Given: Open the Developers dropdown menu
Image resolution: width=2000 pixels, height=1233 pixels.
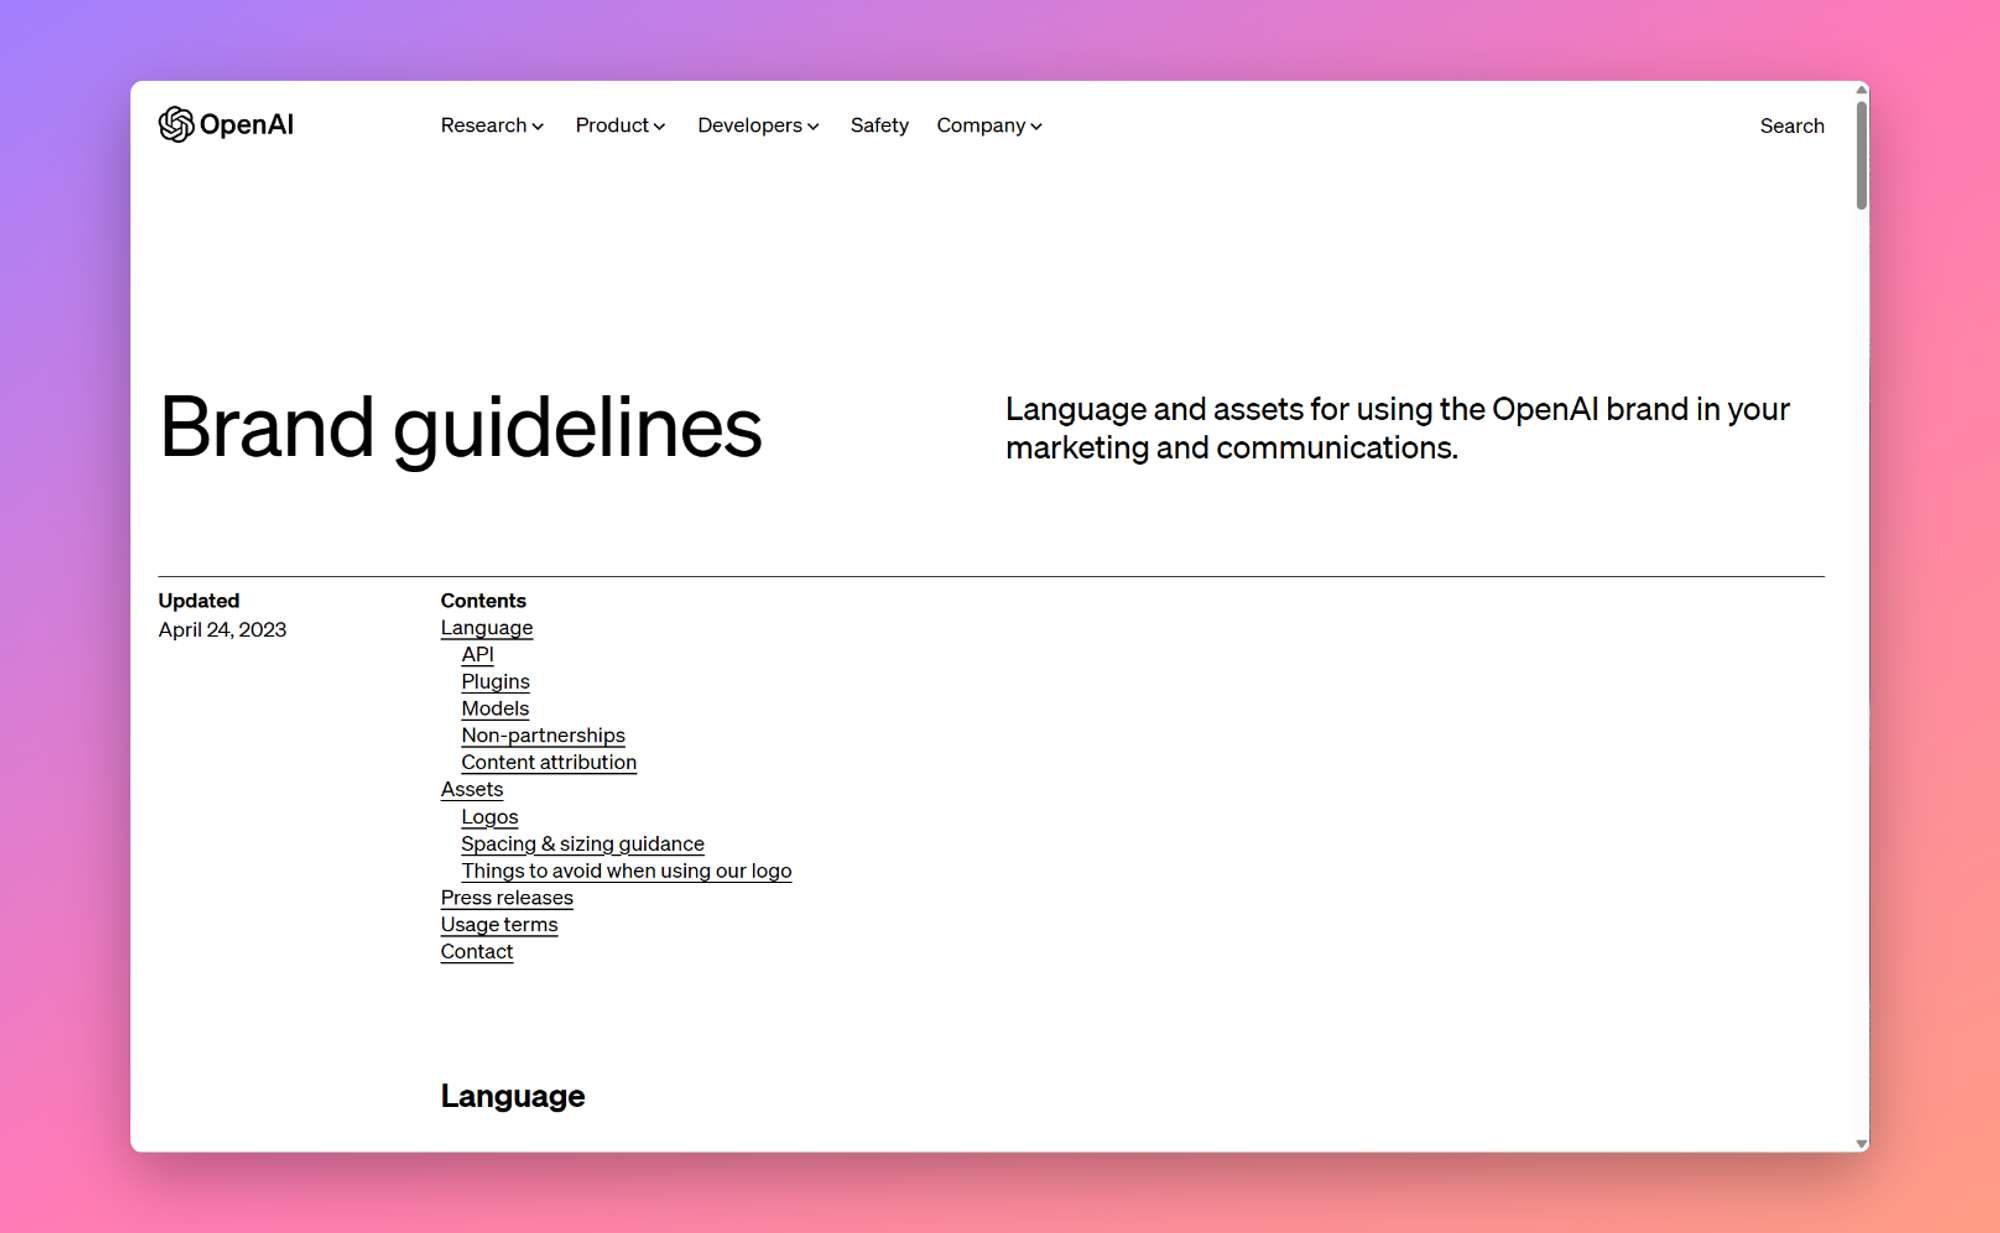Looking at the screenshot, I should [x=758, y=125].
